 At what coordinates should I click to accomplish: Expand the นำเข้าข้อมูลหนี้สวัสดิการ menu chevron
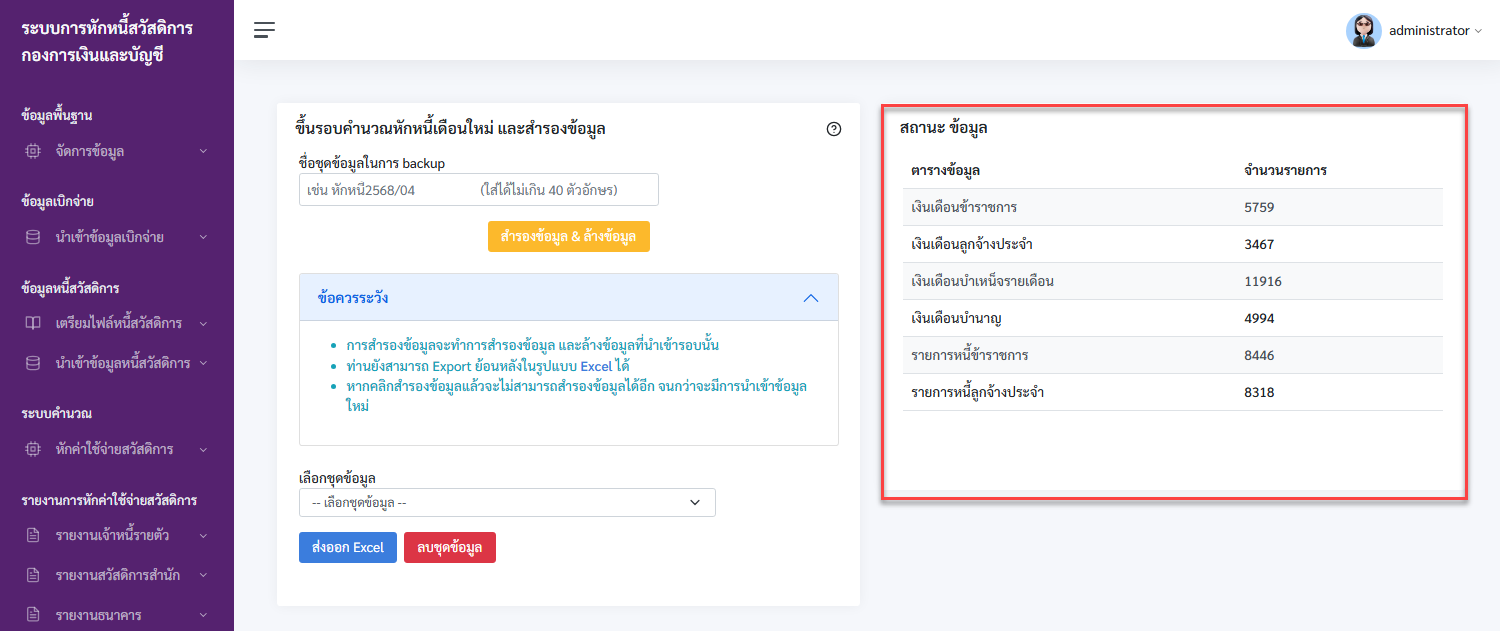203,363
